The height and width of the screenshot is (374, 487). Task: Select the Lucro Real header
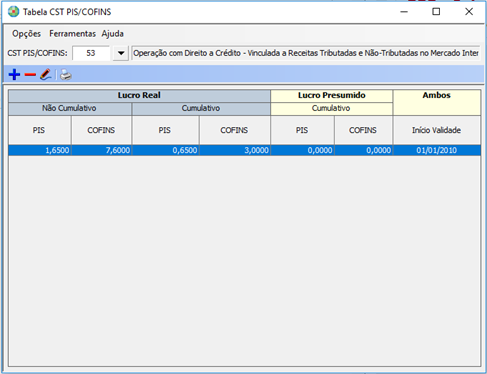pyautogui.click(x=139, y=96)
